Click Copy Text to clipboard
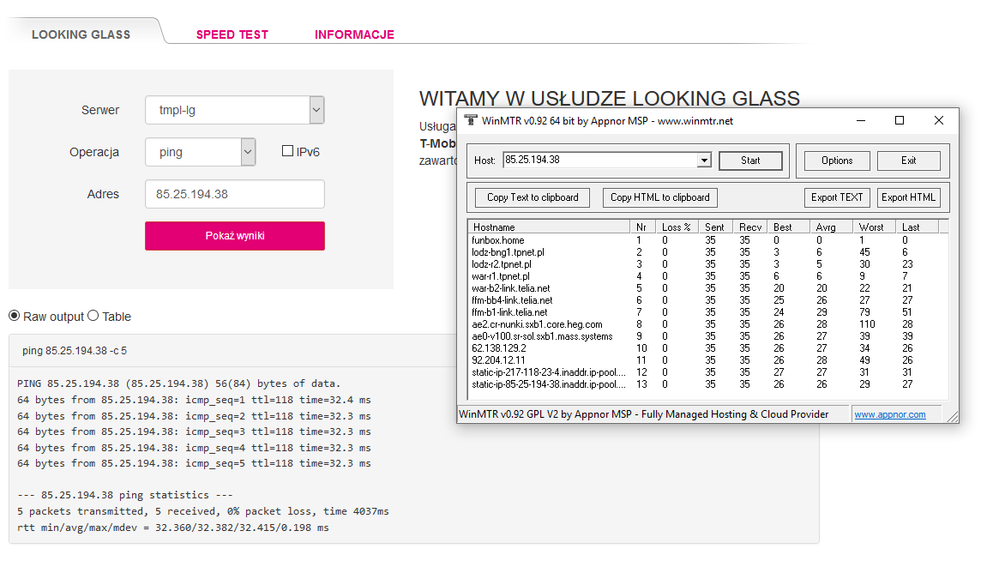This screenshot has width=999, height=562. point(532,197)
